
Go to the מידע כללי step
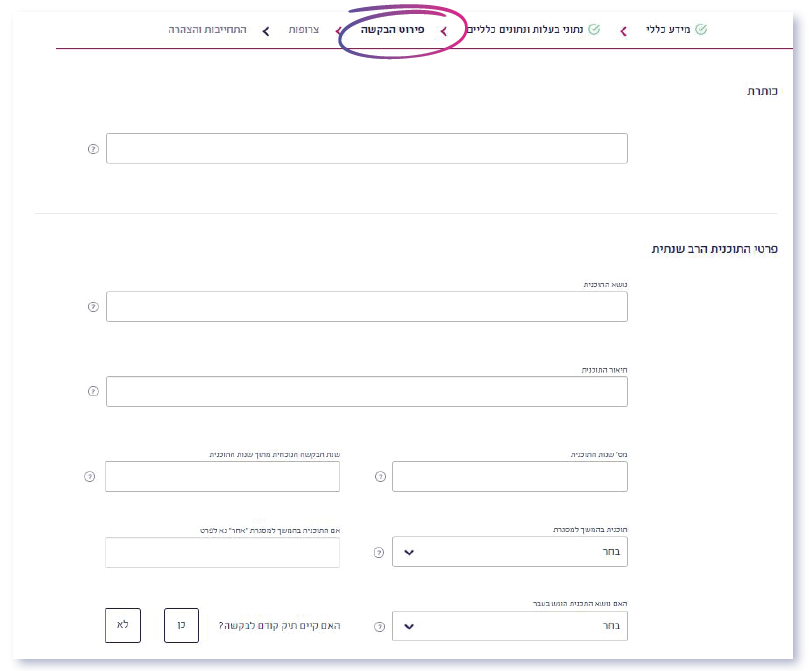(x=669, y=30)
